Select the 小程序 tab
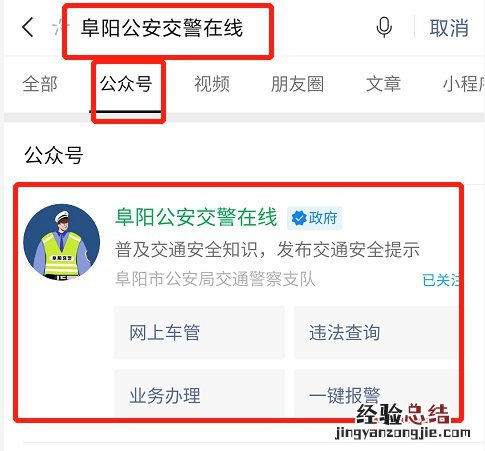 pos(464,84)
